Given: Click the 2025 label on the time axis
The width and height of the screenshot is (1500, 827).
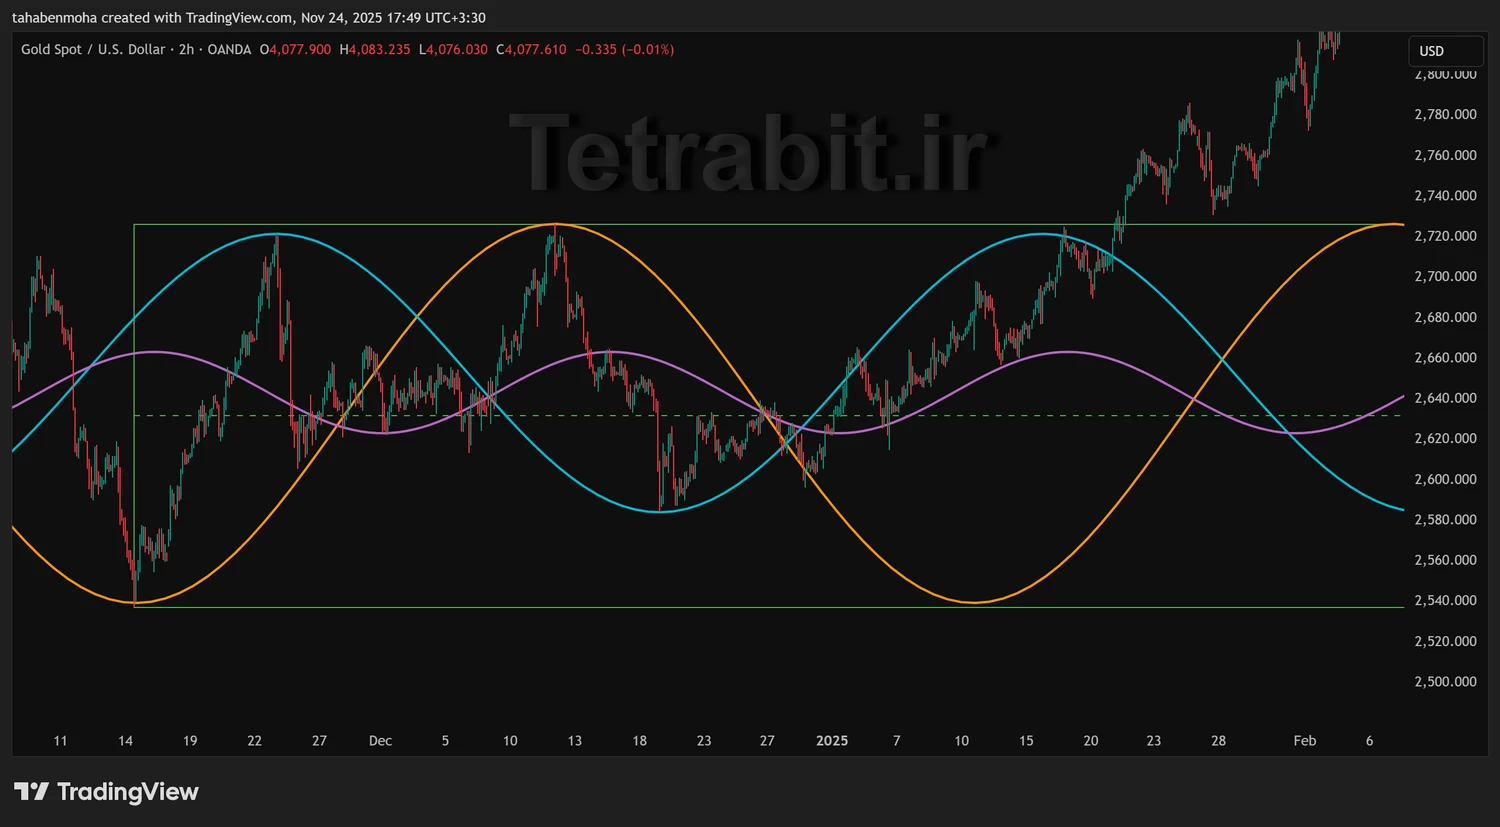Looking at the screenshot, I should (x=832, y=741).
